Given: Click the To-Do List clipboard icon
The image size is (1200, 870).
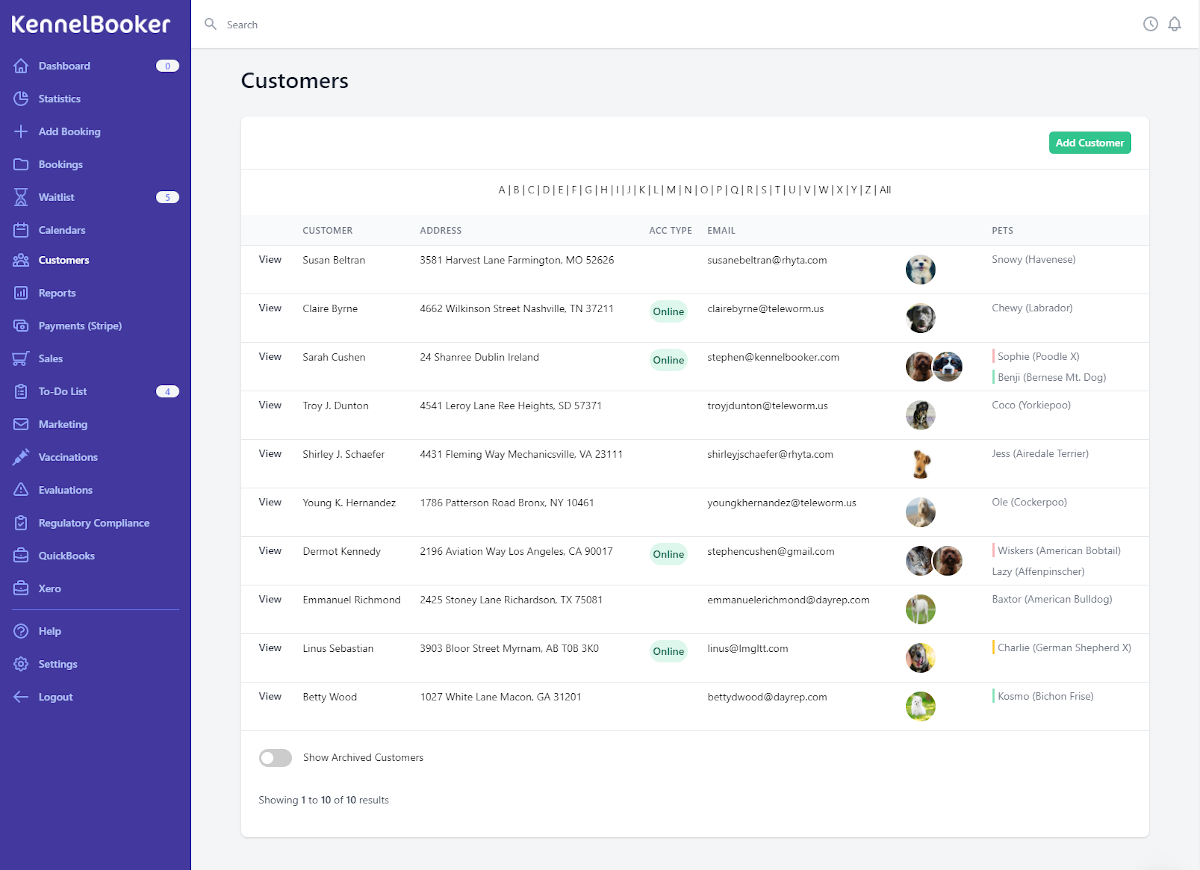Looking at the screenshot, I should tap(20, 391).
